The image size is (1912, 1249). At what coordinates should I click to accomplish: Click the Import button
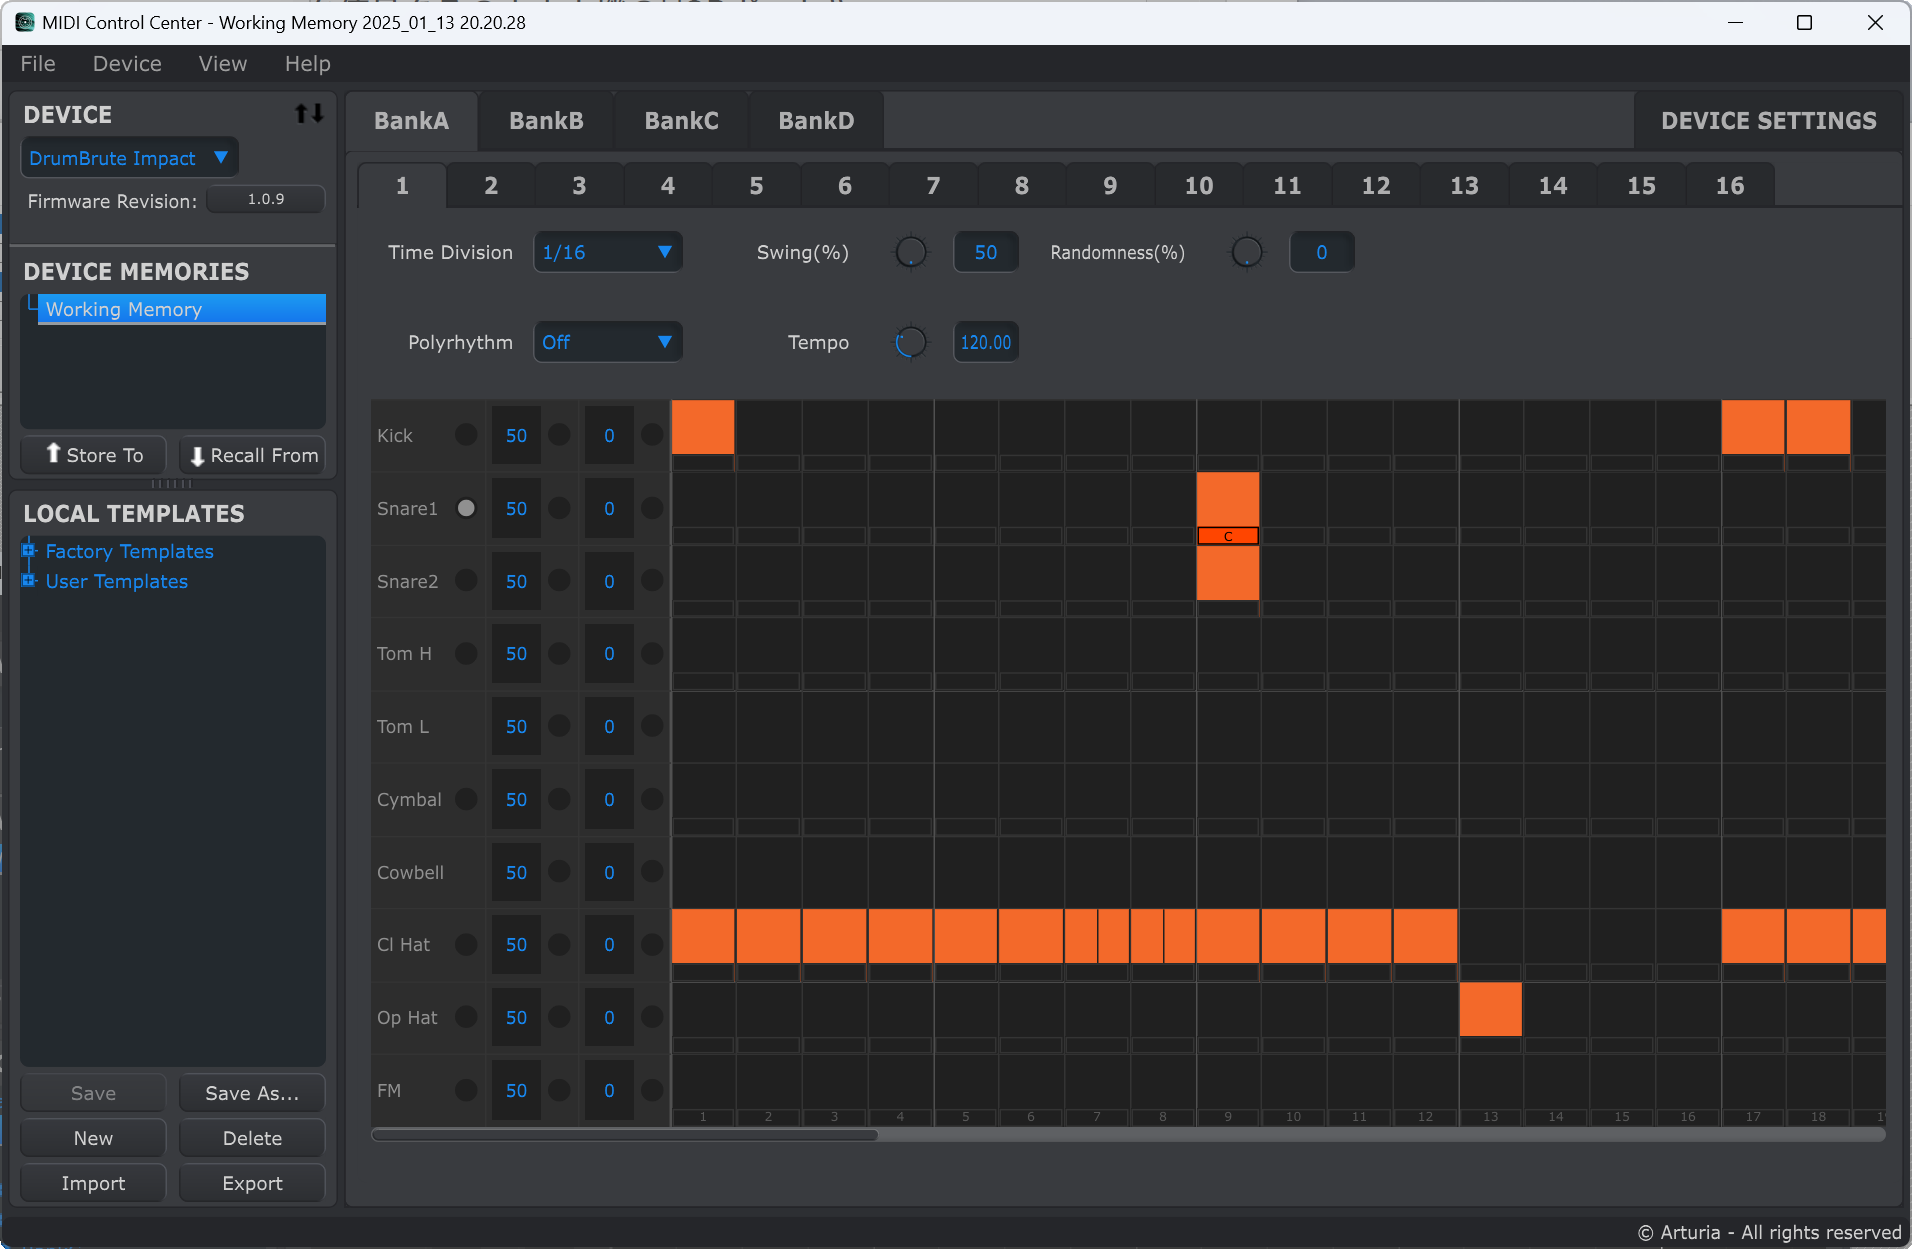pos(94,1183)
